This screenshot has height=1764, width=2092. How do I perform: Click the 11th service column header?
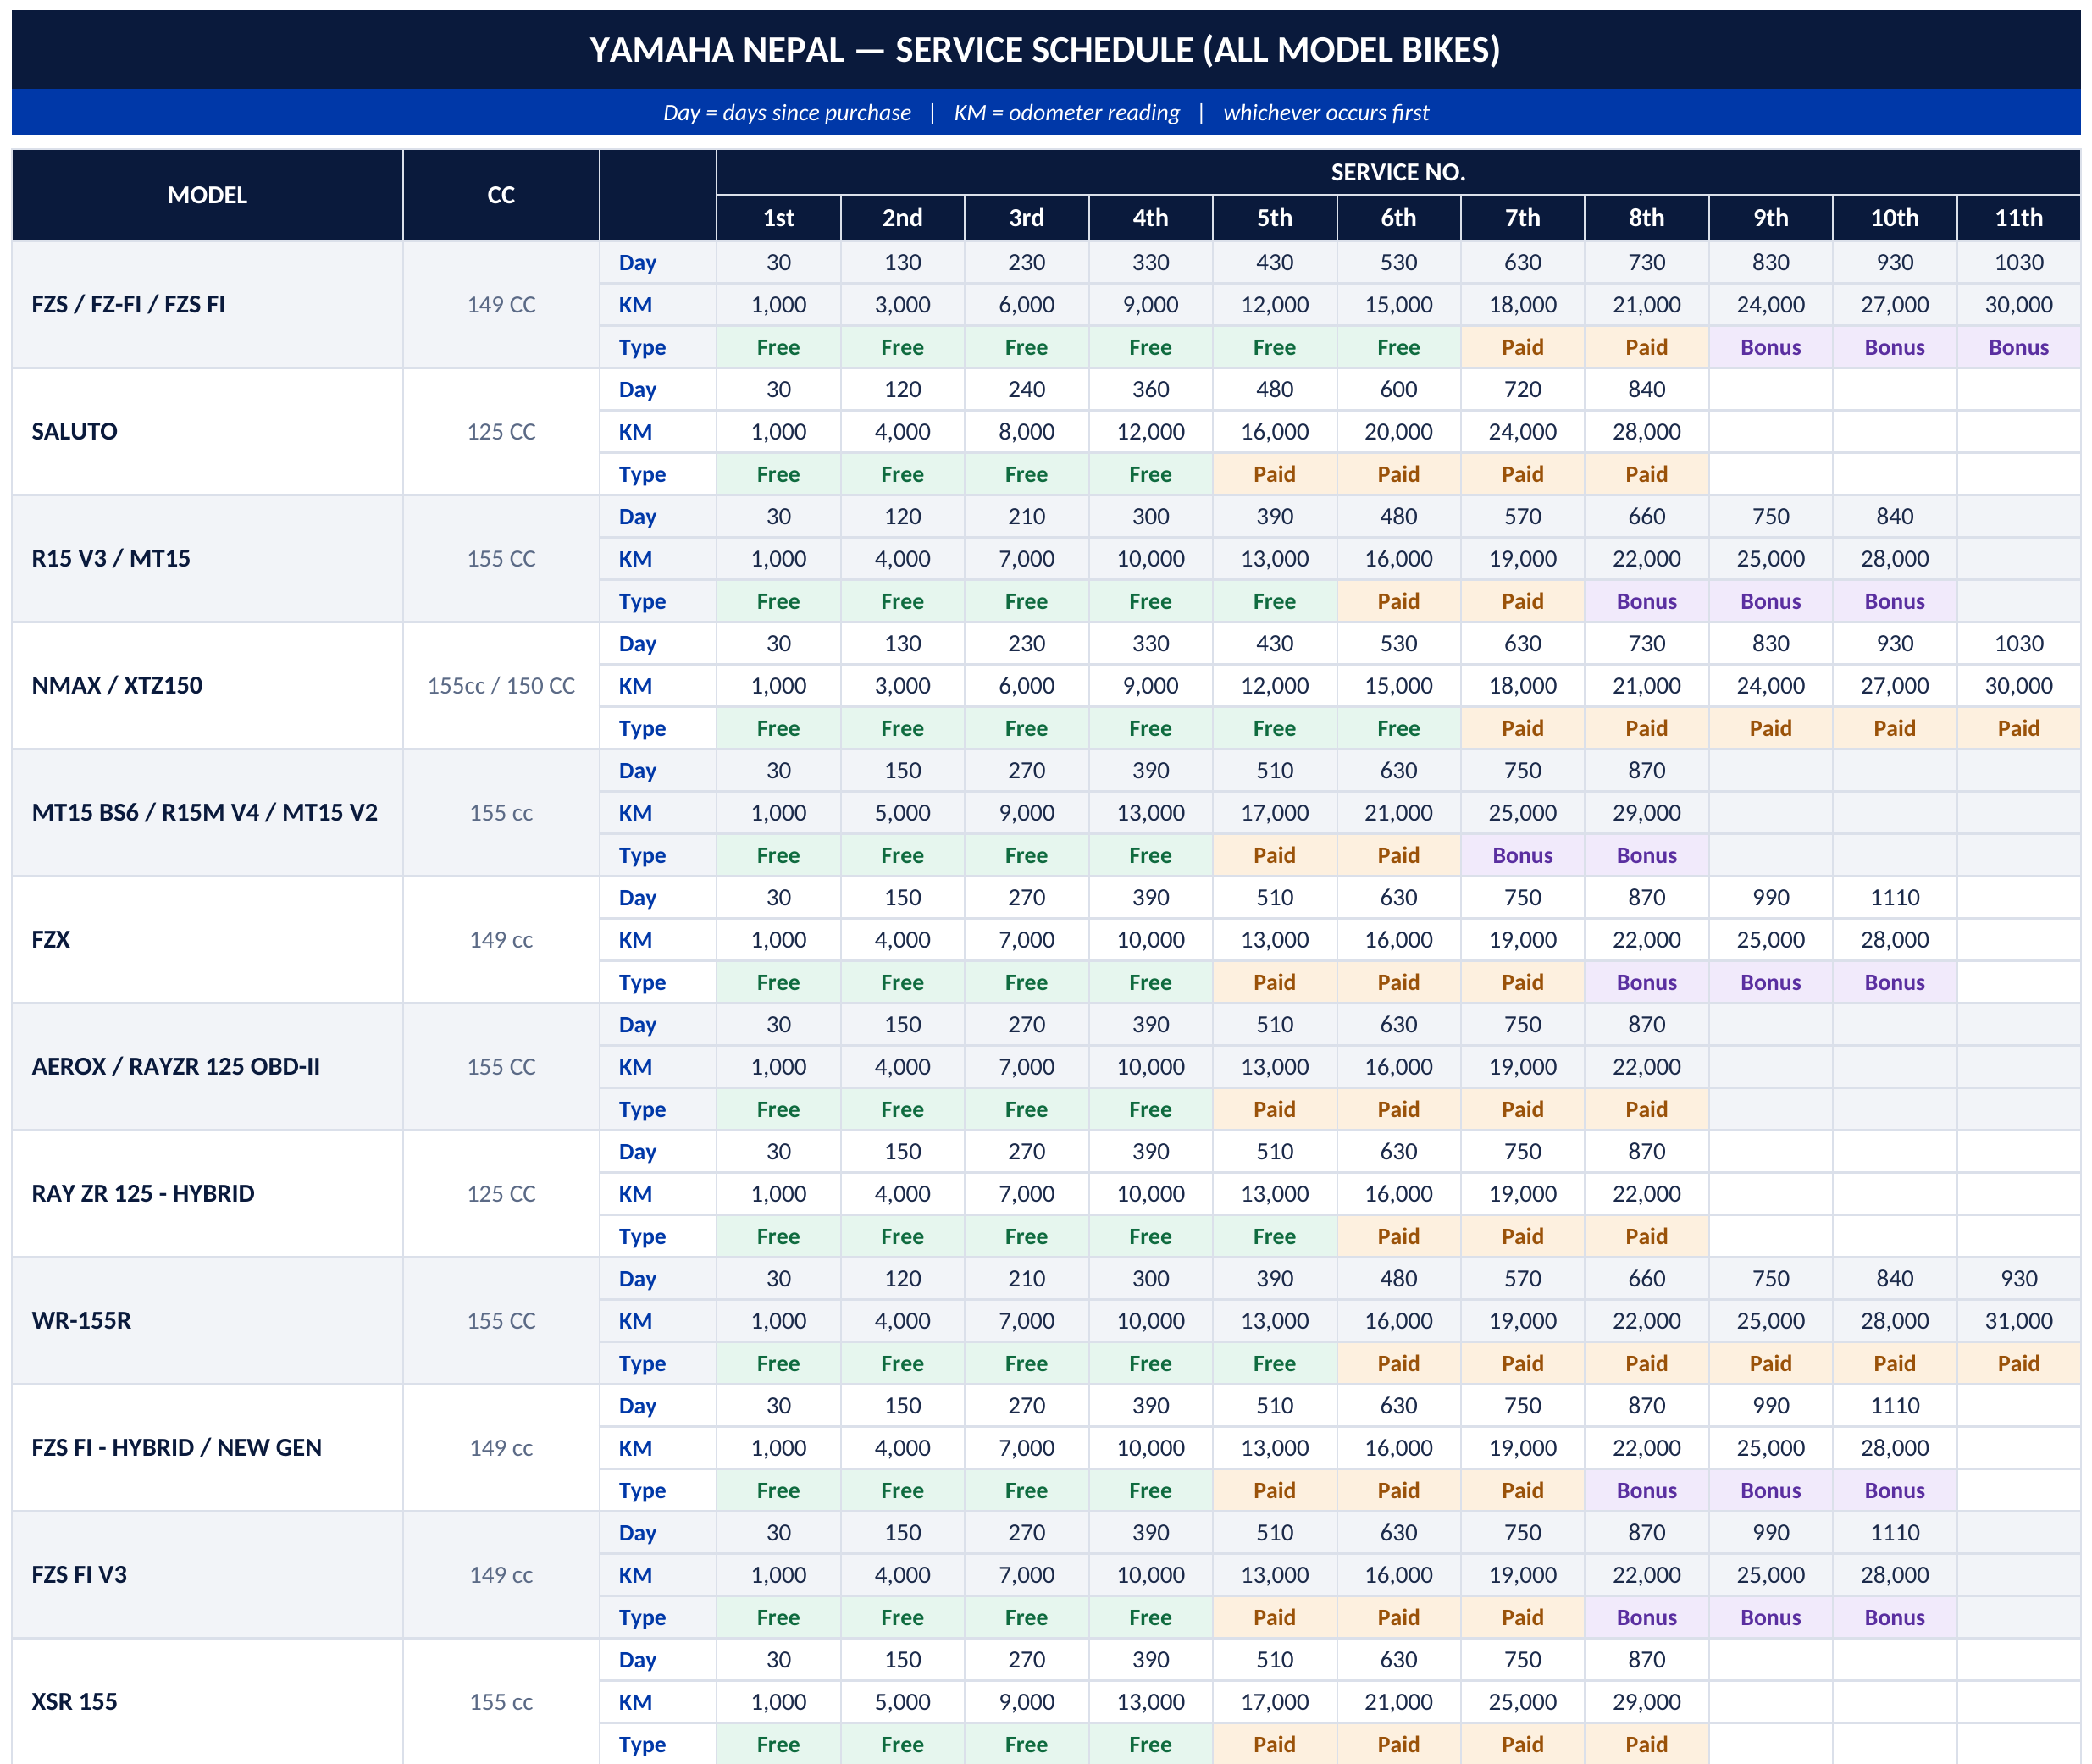click(x=2019, y=218)
